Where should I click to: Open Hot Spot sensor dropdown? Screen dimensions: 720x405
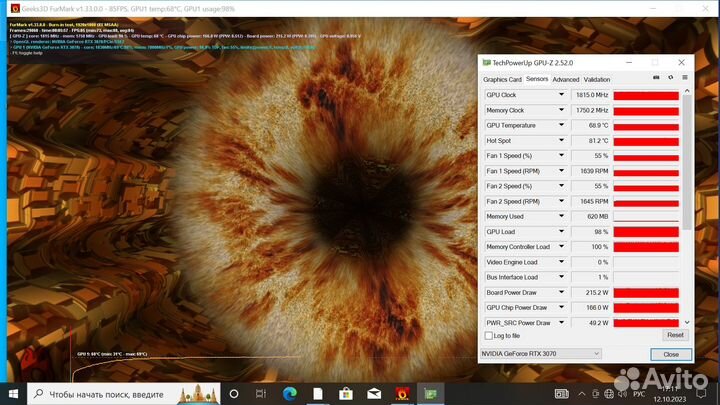pyautogui.click(x=561, y=141)
